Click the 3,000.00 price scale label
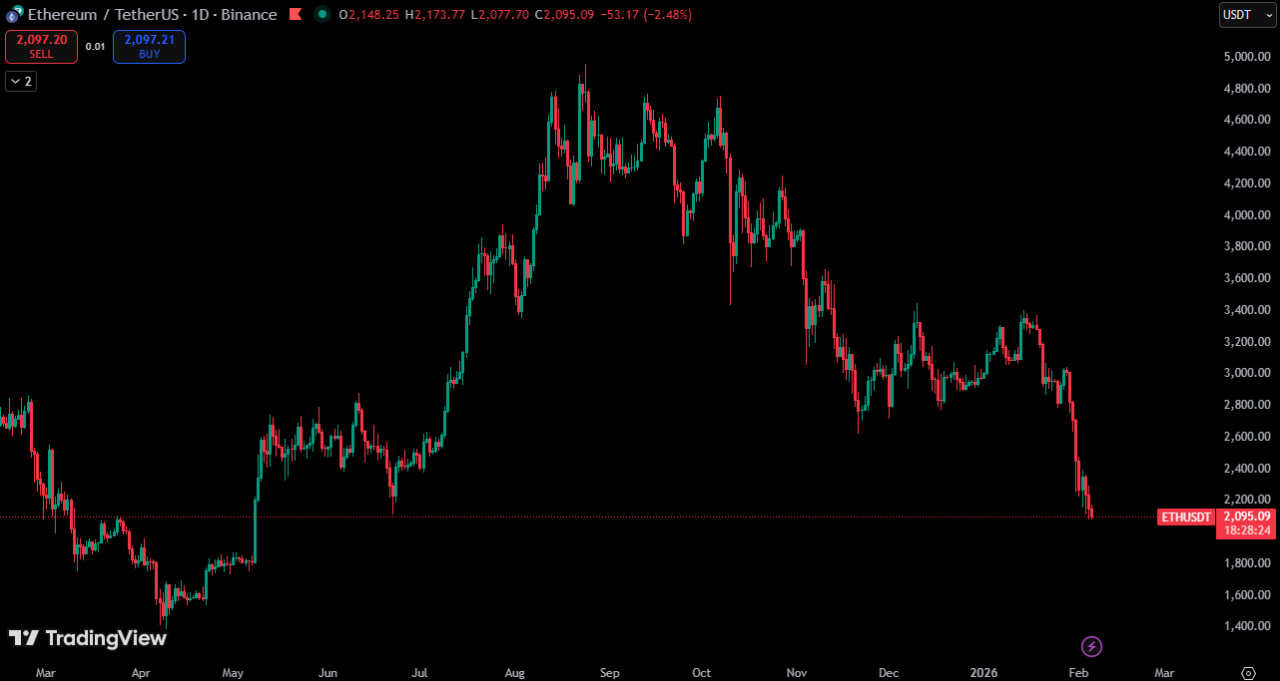This screenshot has width=1280, height=681. click(1246, 373)
